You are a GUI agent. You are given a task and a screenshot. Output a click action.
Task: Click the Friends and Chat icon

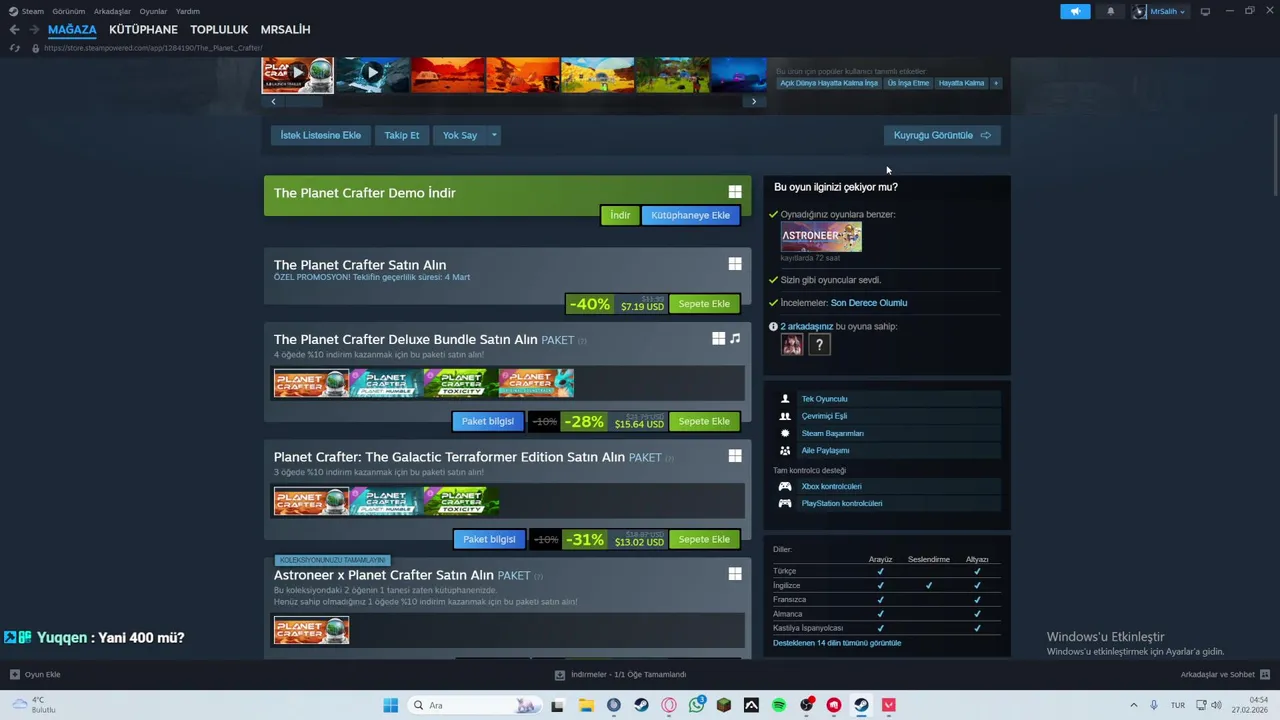pyautogui.click(x=1265, y=674)
